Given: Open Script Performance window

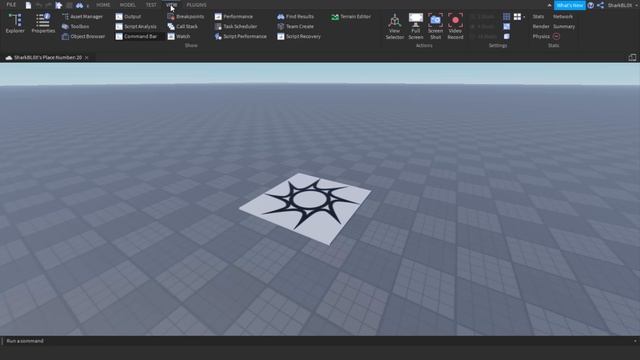Looking at the screenshot, I should pyautogui.click(x=240, y=36).
